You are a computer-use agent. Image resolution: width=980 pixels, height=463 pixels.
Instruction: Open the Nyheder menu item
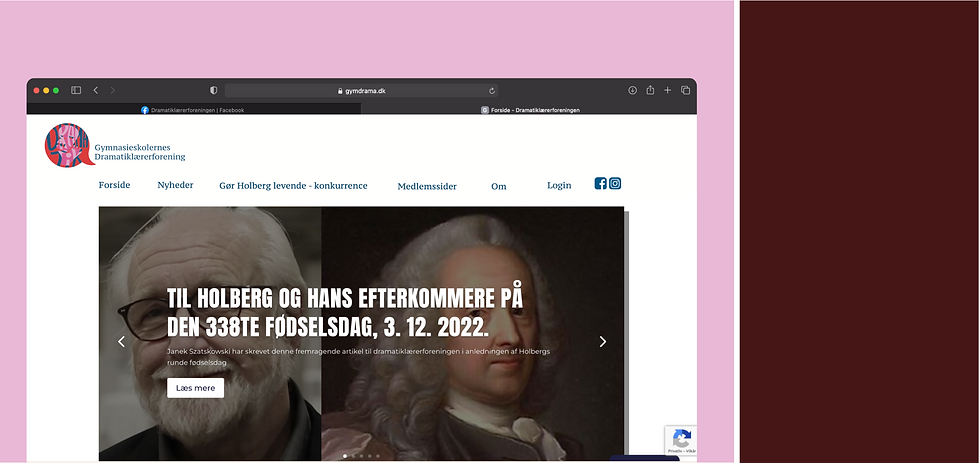[x=175, y=185]
